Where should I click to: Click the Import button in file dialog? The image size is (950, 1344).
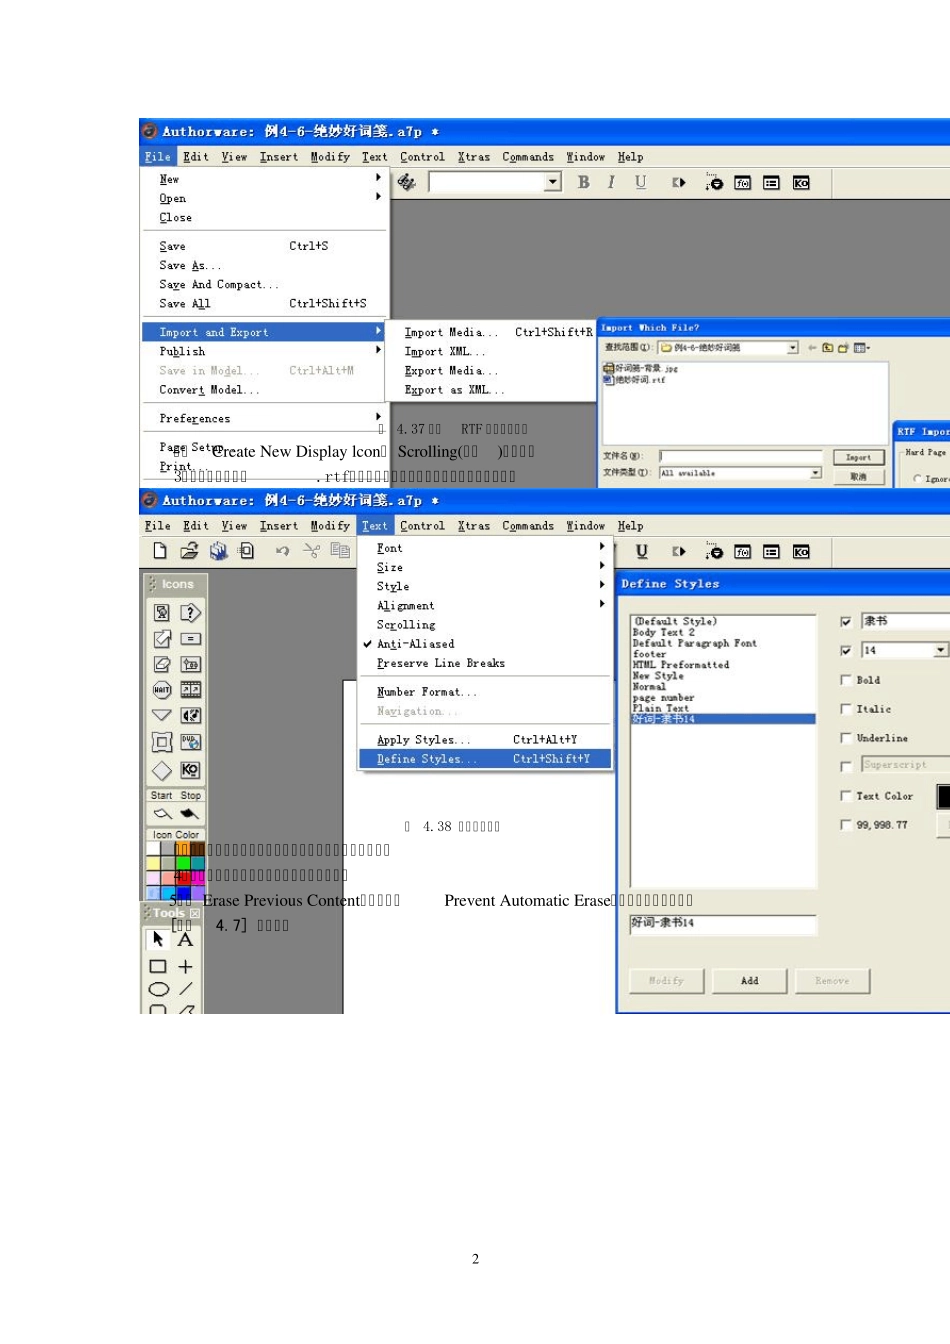coord(858,457)
